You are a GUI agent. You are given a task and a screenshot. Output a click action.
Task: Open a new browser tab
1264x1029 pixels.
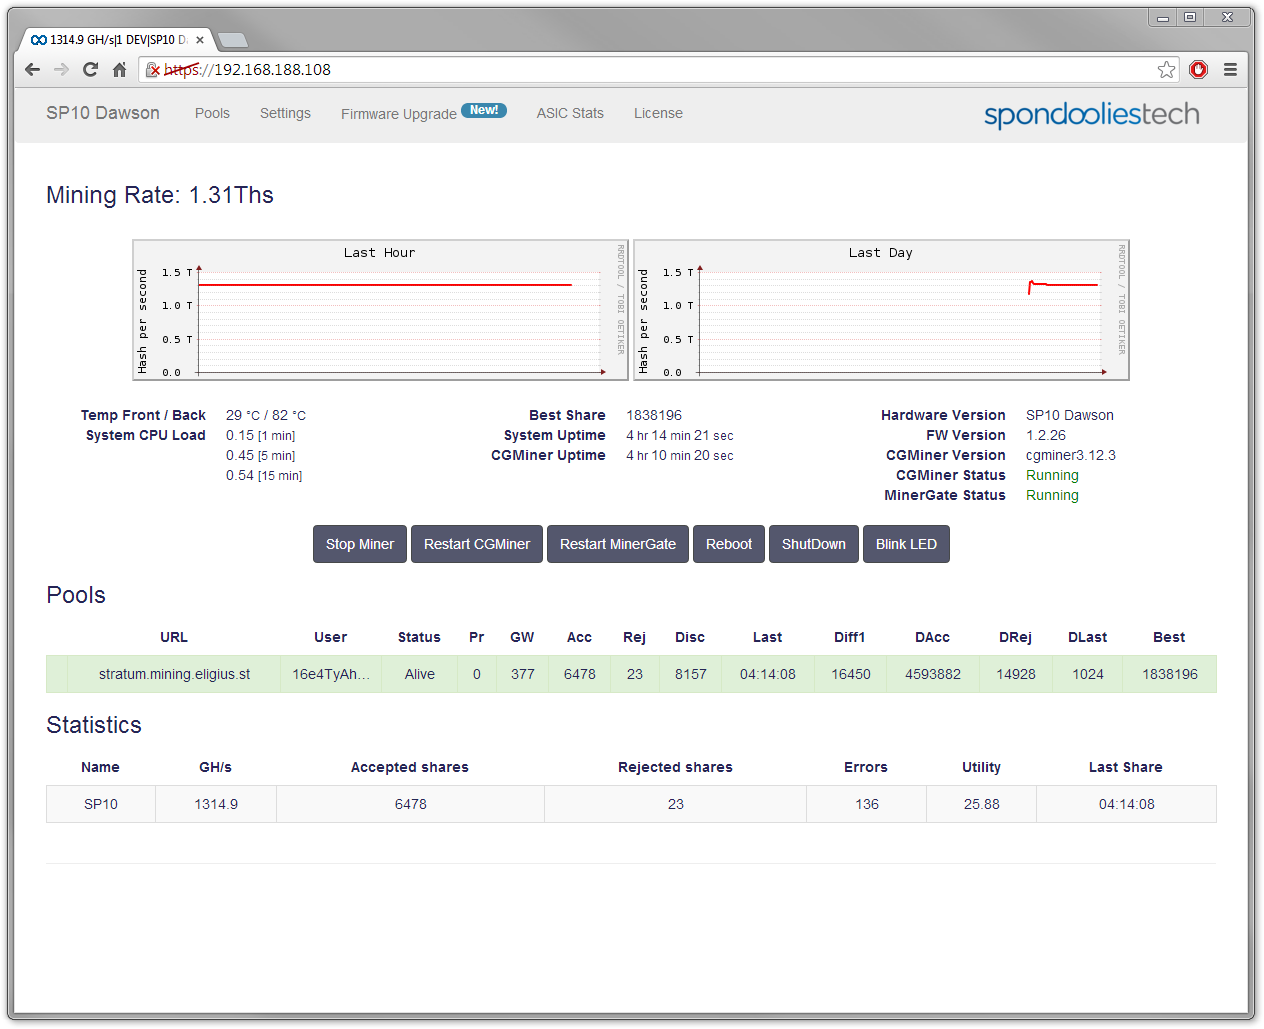tap(232, 40)
